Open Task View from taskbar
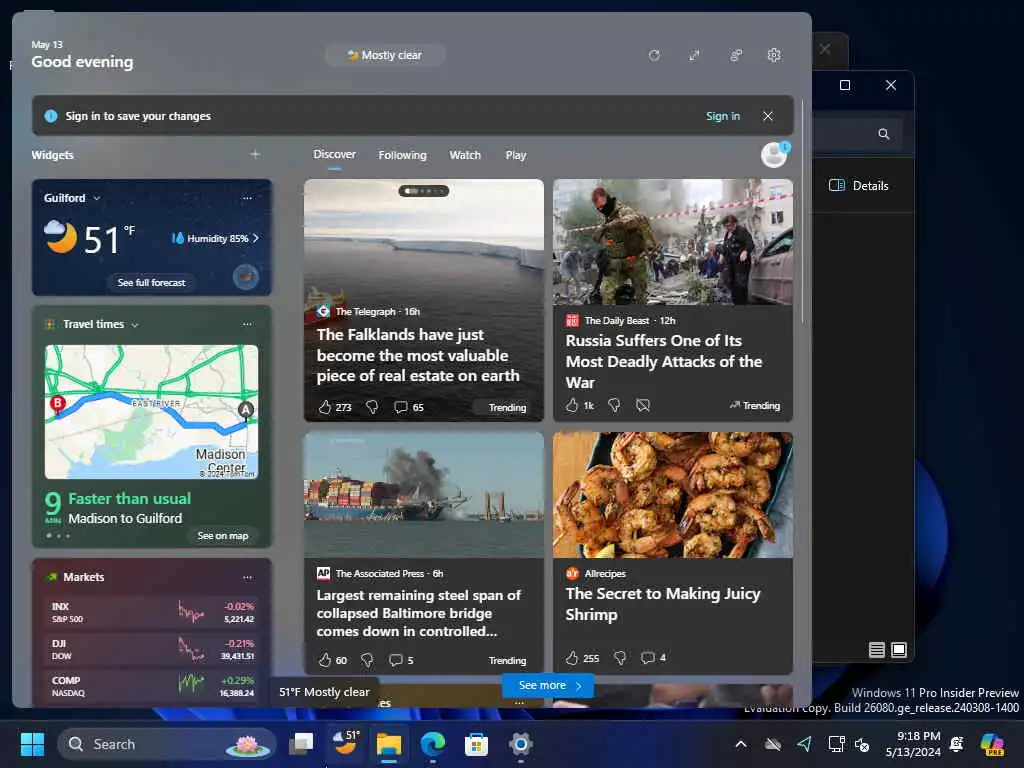Screen dimensions: 1024x768 click(302, 744)
